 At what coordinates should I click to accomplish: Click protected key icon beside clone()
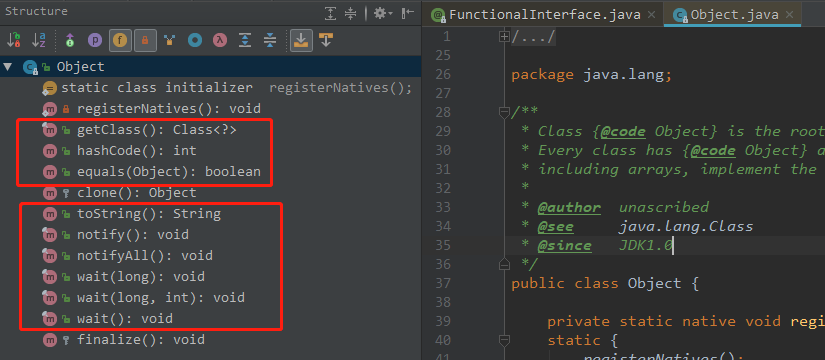tap(66, 194)
